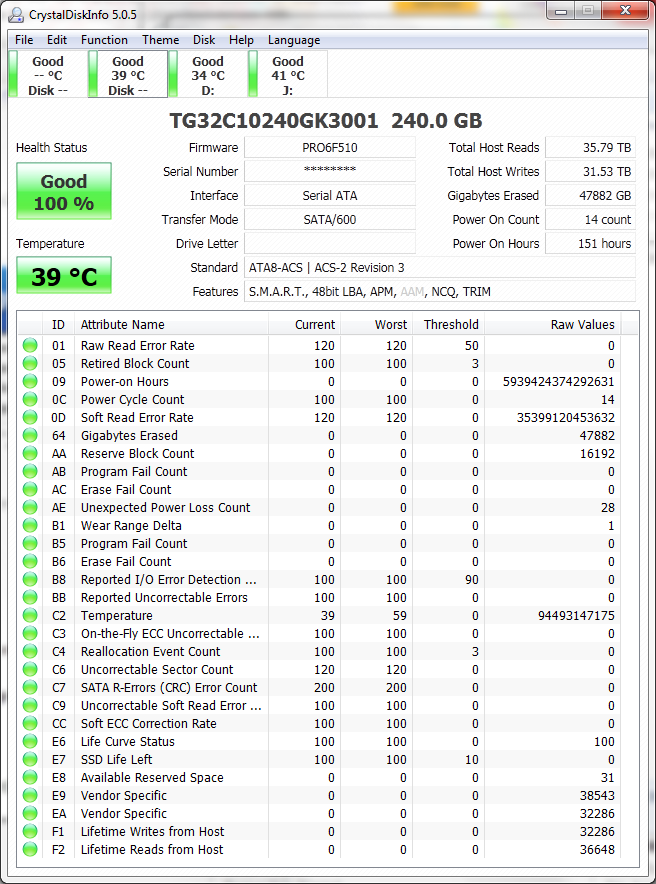This screenshot has height=884, width=656.
Task: Select the D: drive tab at 34 °C
Action: [208, 75]
